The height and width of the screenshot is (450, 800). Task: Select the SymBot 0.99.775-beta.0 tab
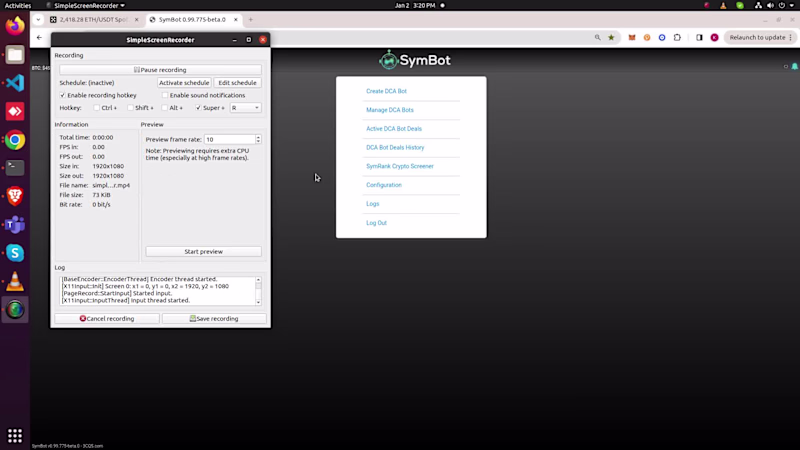(192, 19)
